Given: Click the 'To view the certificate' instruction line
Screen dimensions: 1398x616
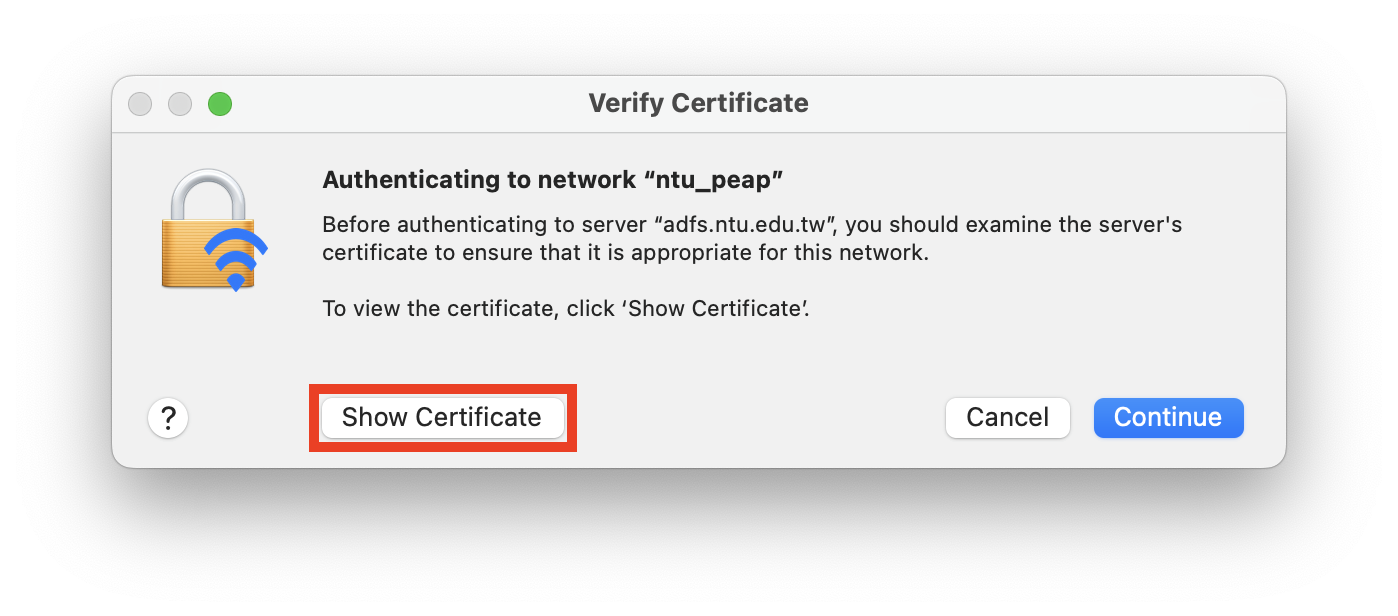Looking at the screenshot, I should pyautogui.click(x=565, y=308).
